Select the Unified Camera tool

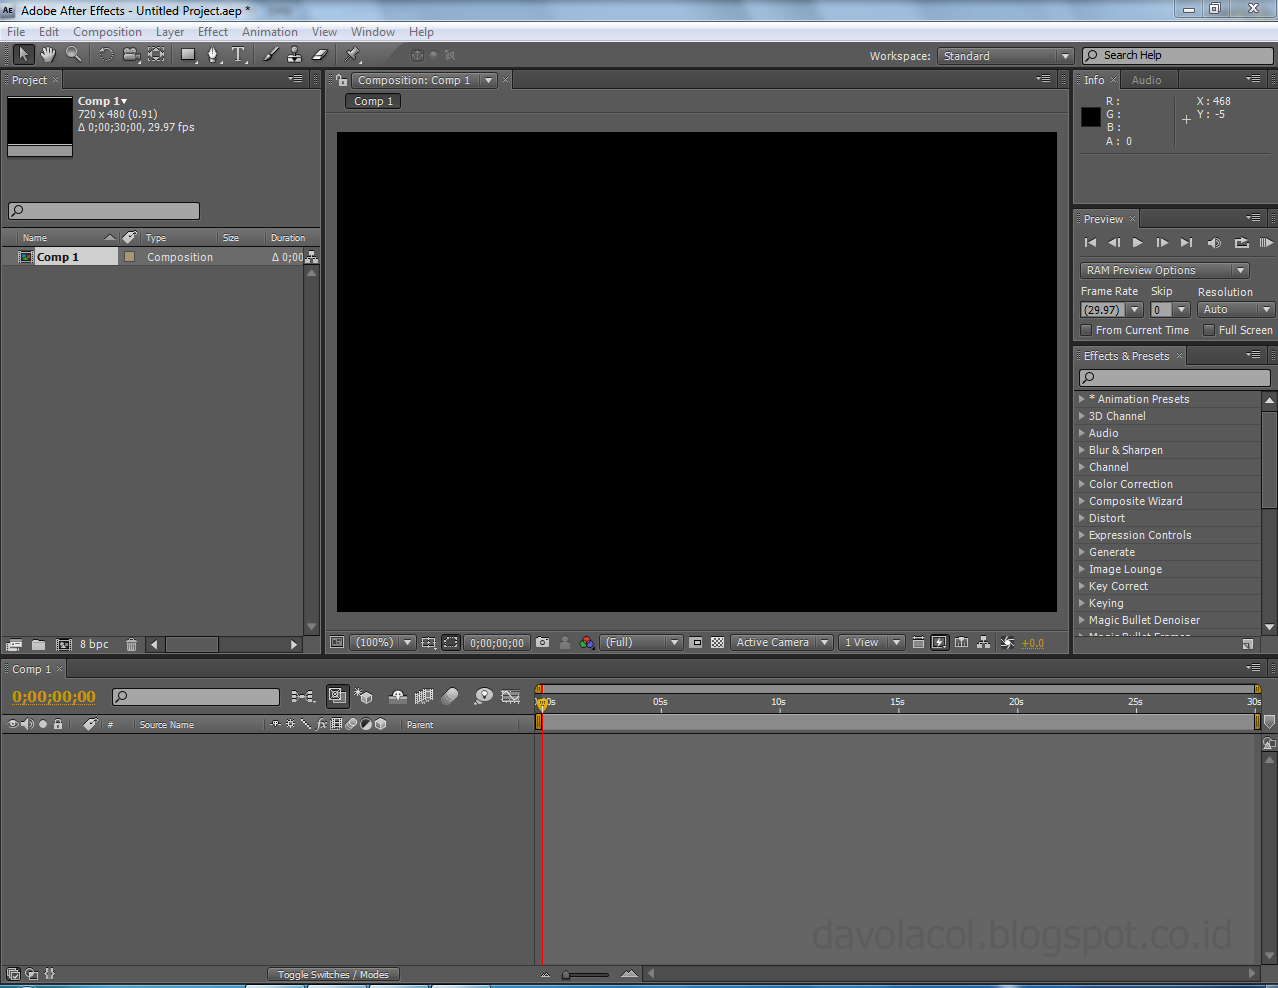click(131, 55)
